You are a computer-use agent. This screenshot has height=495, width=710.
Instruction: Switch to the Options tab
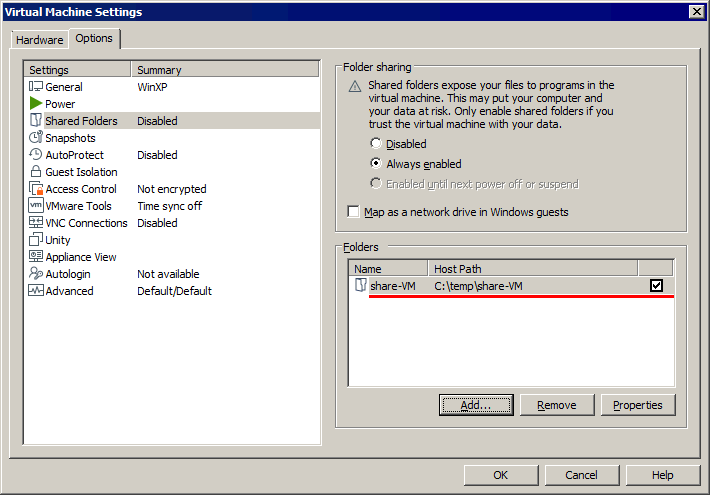pos(94,38)
